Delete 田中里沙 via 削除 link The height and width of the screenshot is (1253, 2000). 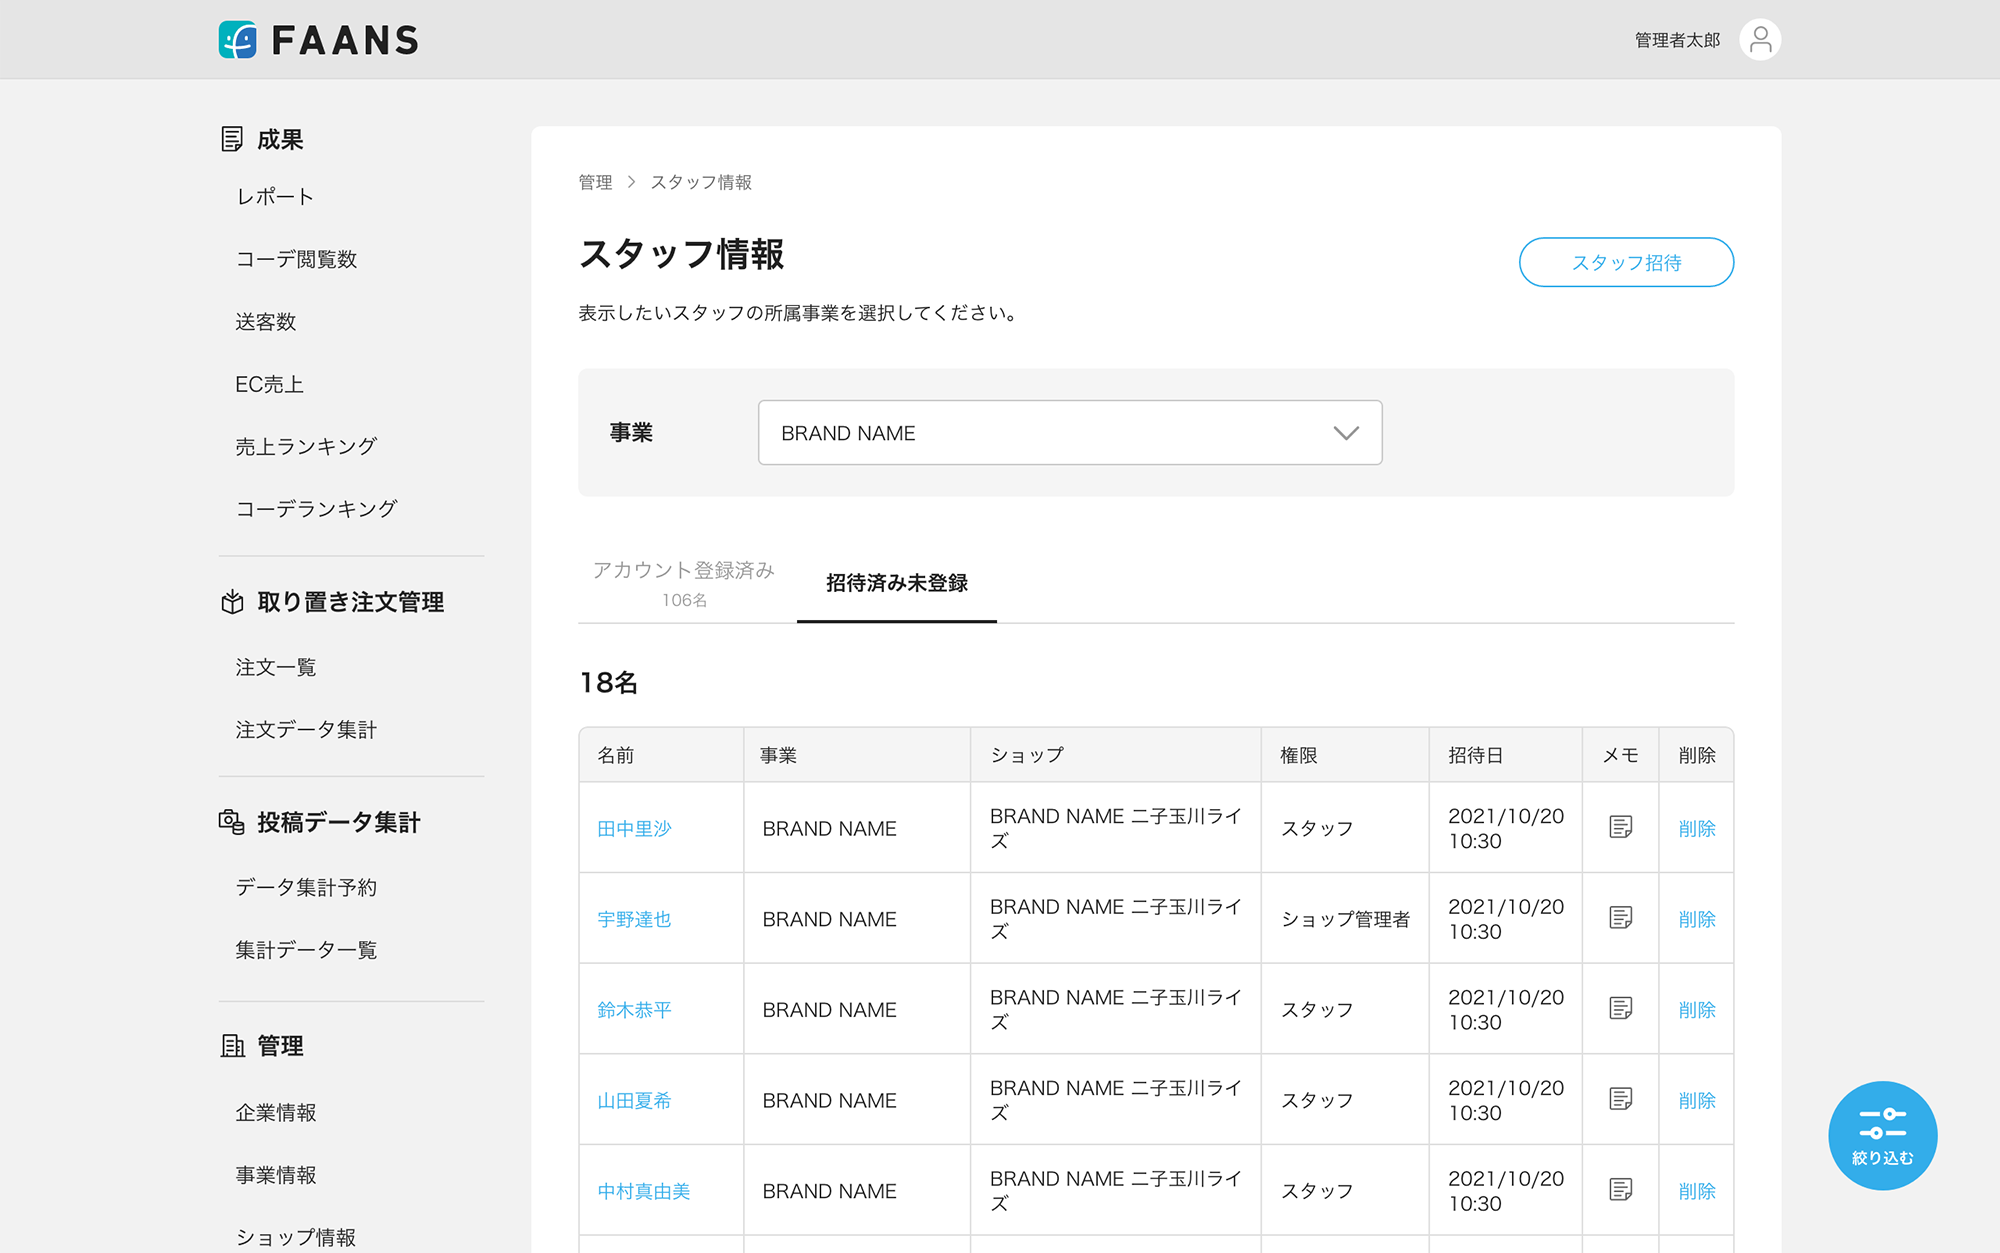tap(1696, 828)
